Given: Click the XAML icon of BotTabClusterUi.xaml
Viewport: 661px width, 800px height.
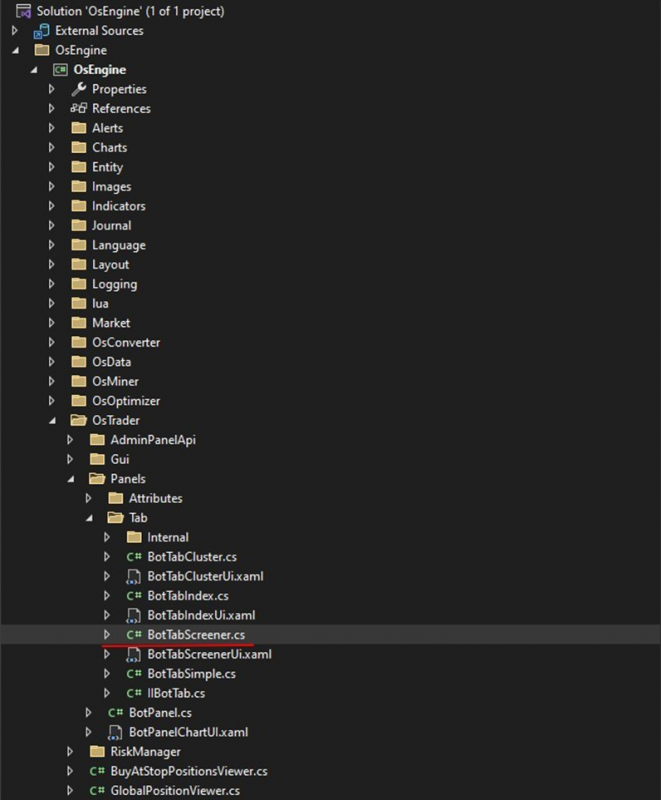Looking at the screenshot, I should pyautogui.click(x=133, y=577).
